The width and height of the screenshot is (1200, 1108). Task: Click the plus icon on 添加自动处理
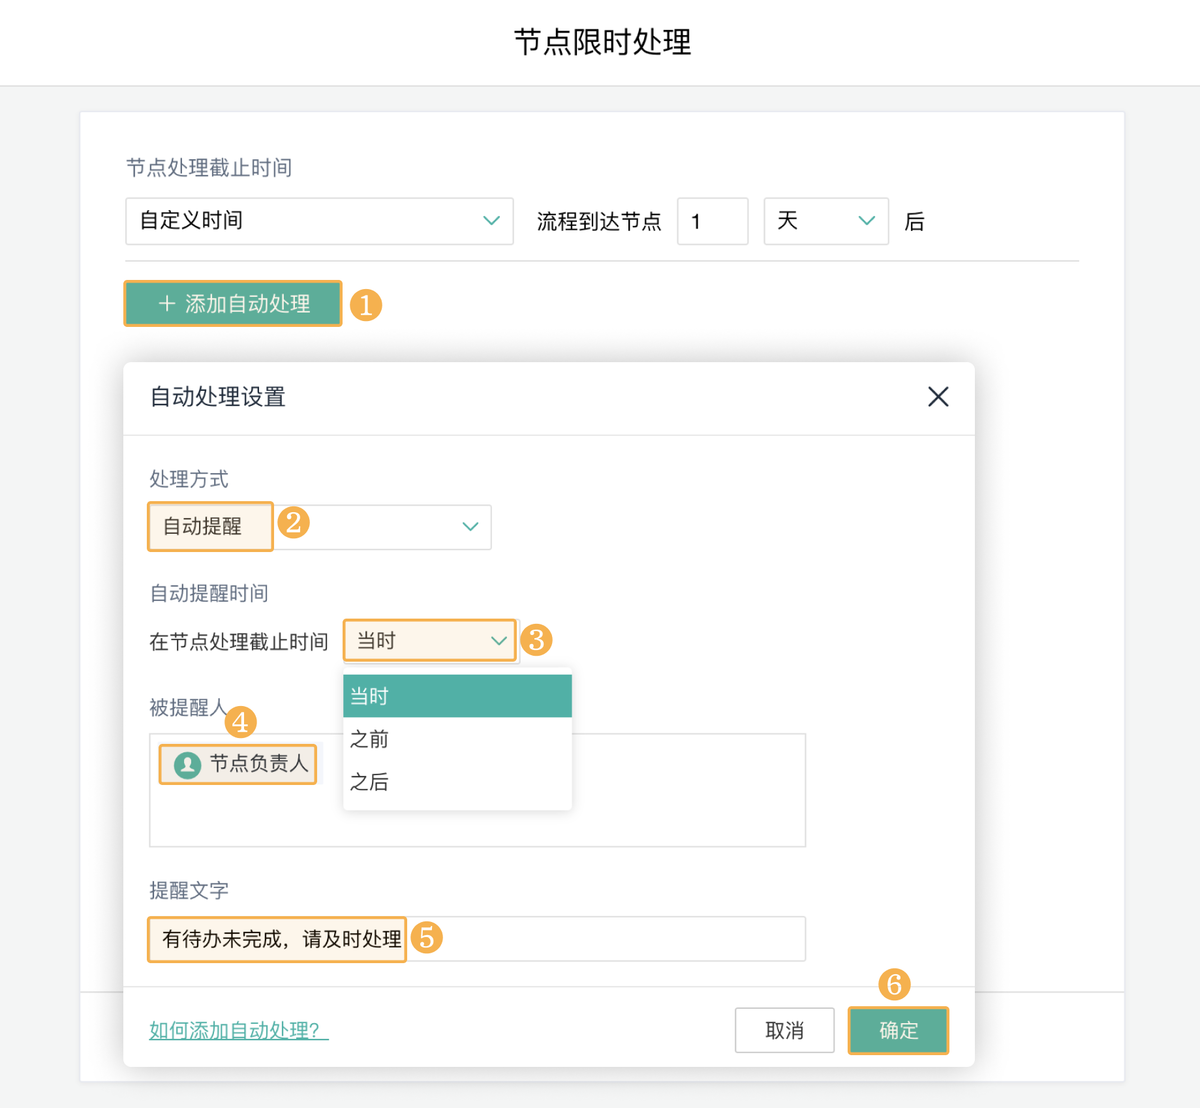(167, 303)
